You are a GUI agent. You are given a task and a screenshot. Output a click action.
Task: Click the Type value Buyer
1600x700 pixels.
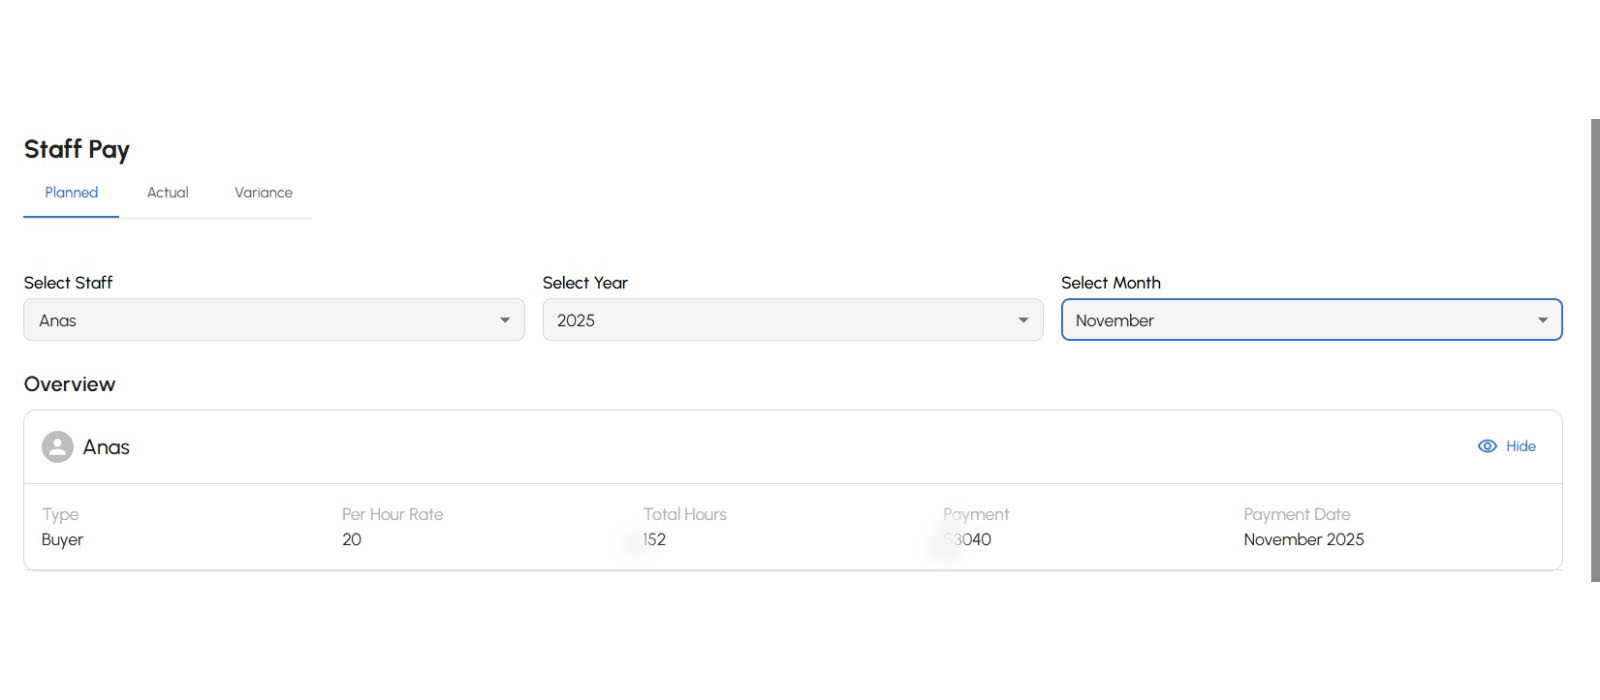(62, 539)
